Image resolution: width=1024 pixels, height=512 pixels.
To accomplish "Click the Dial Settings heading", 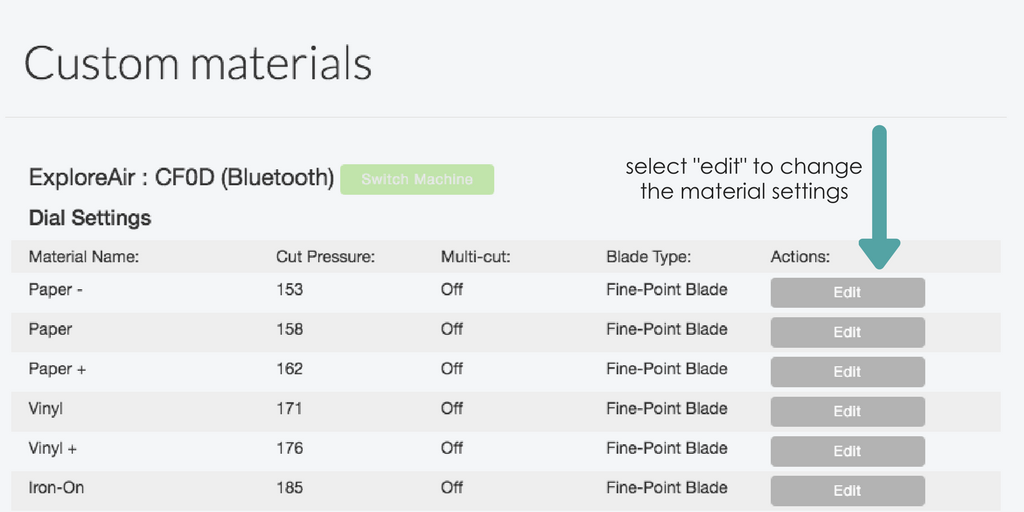I will [90, 217].
